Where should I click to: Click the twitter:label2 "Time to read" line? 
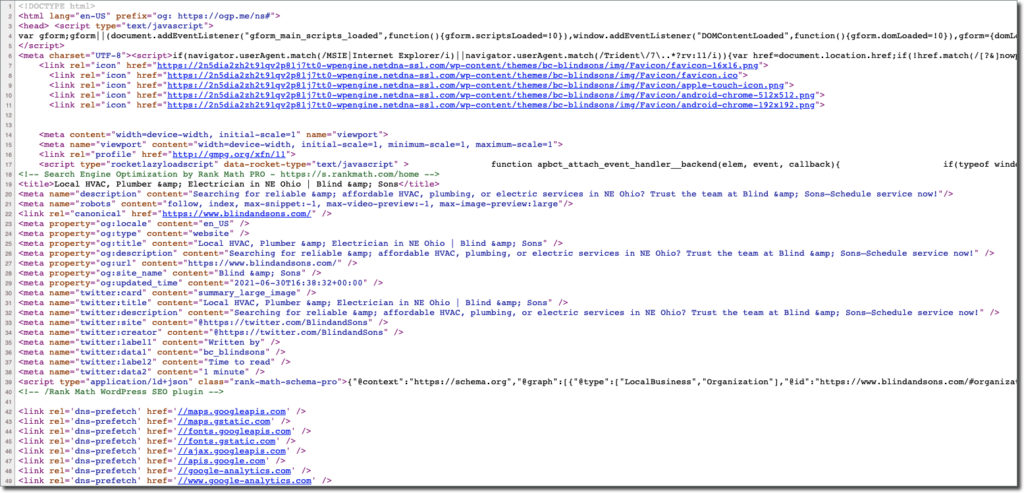155,362
